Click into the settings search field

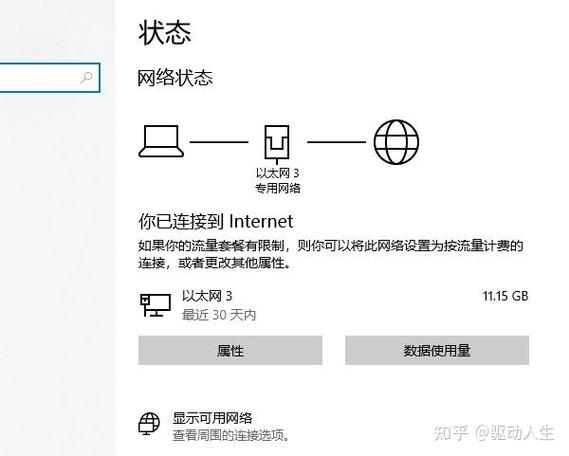(x=49, y=78)
